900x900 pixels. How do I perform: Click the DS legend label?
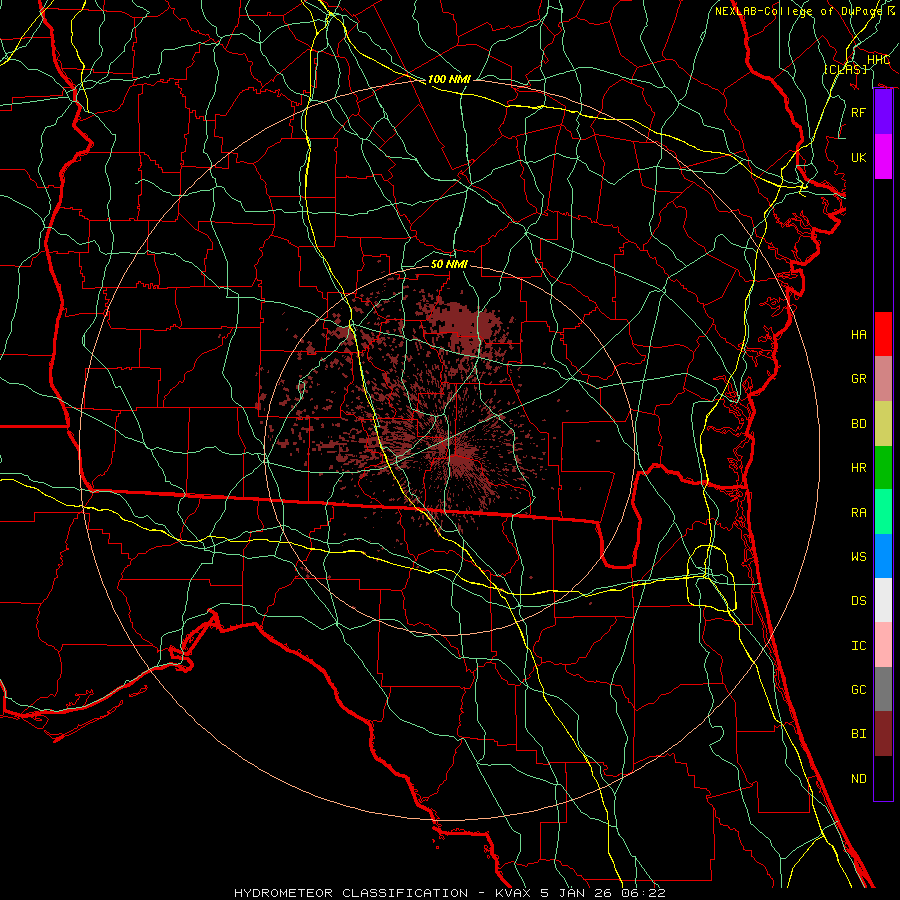click(x=858, y=601)
